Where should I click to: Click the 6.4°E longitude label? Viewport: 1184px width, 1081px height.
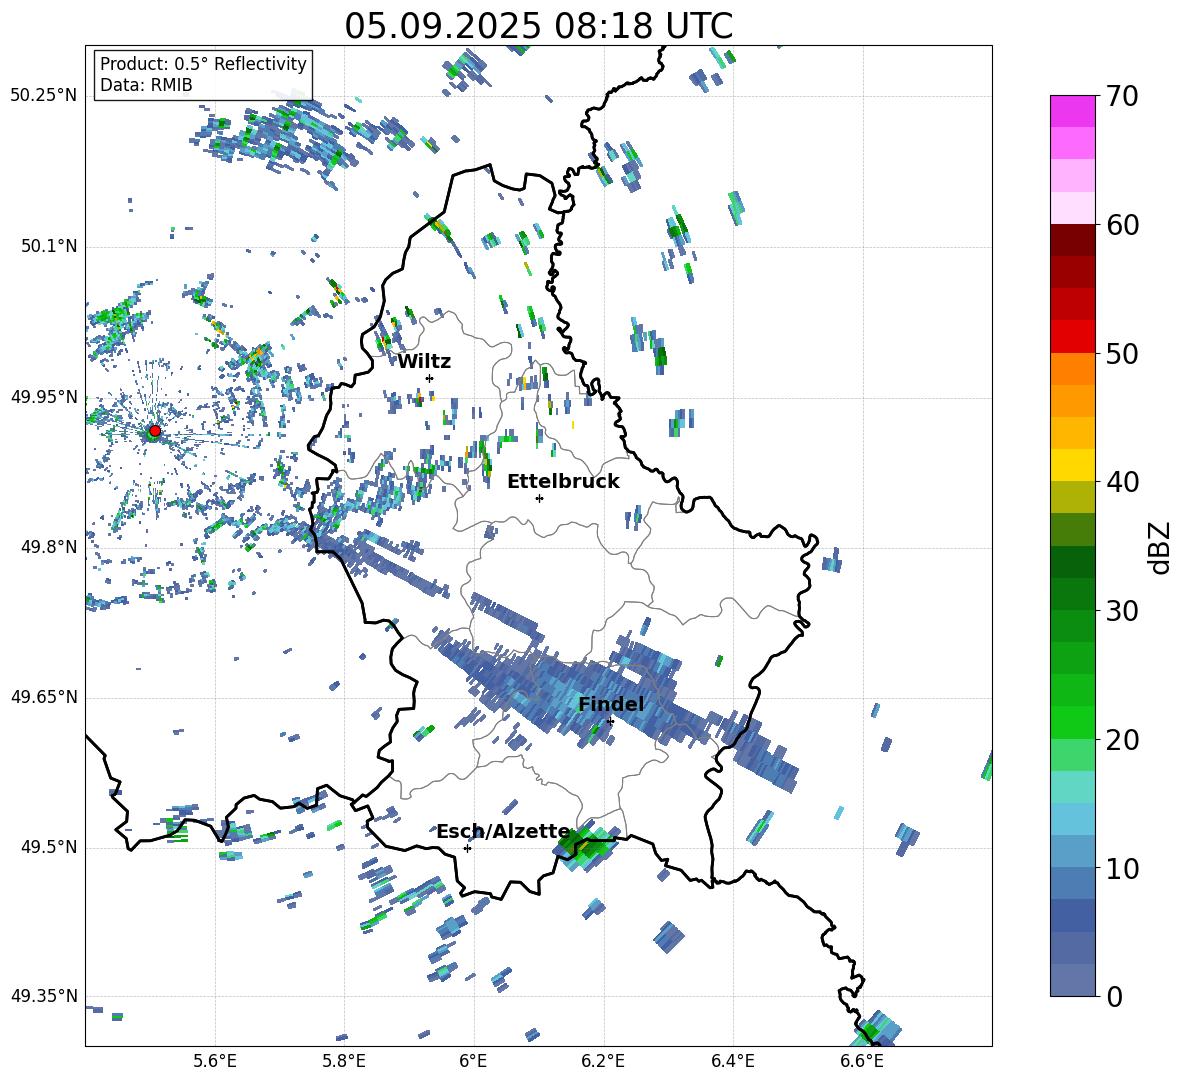coord(732,1061)
